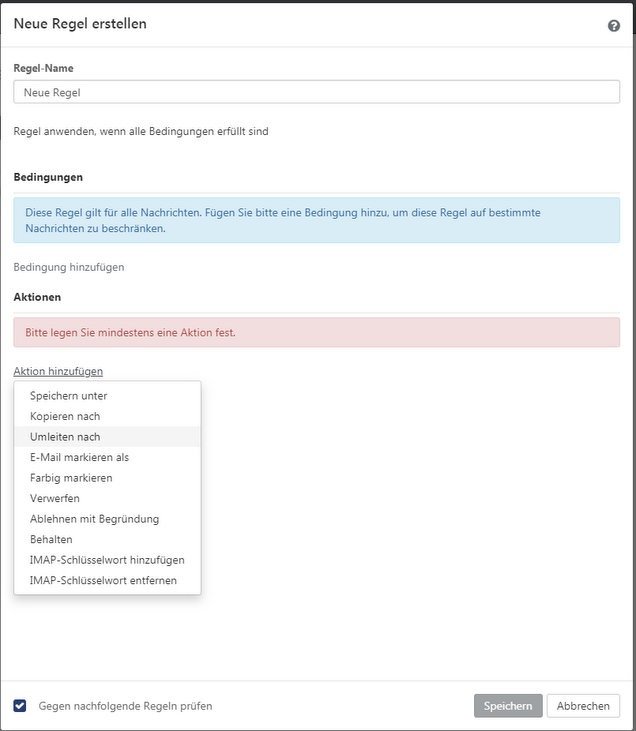636x731 pixels.
Task: Open the "Aktion hinzufügen" dropdown
Action: [x=58, y=371]
